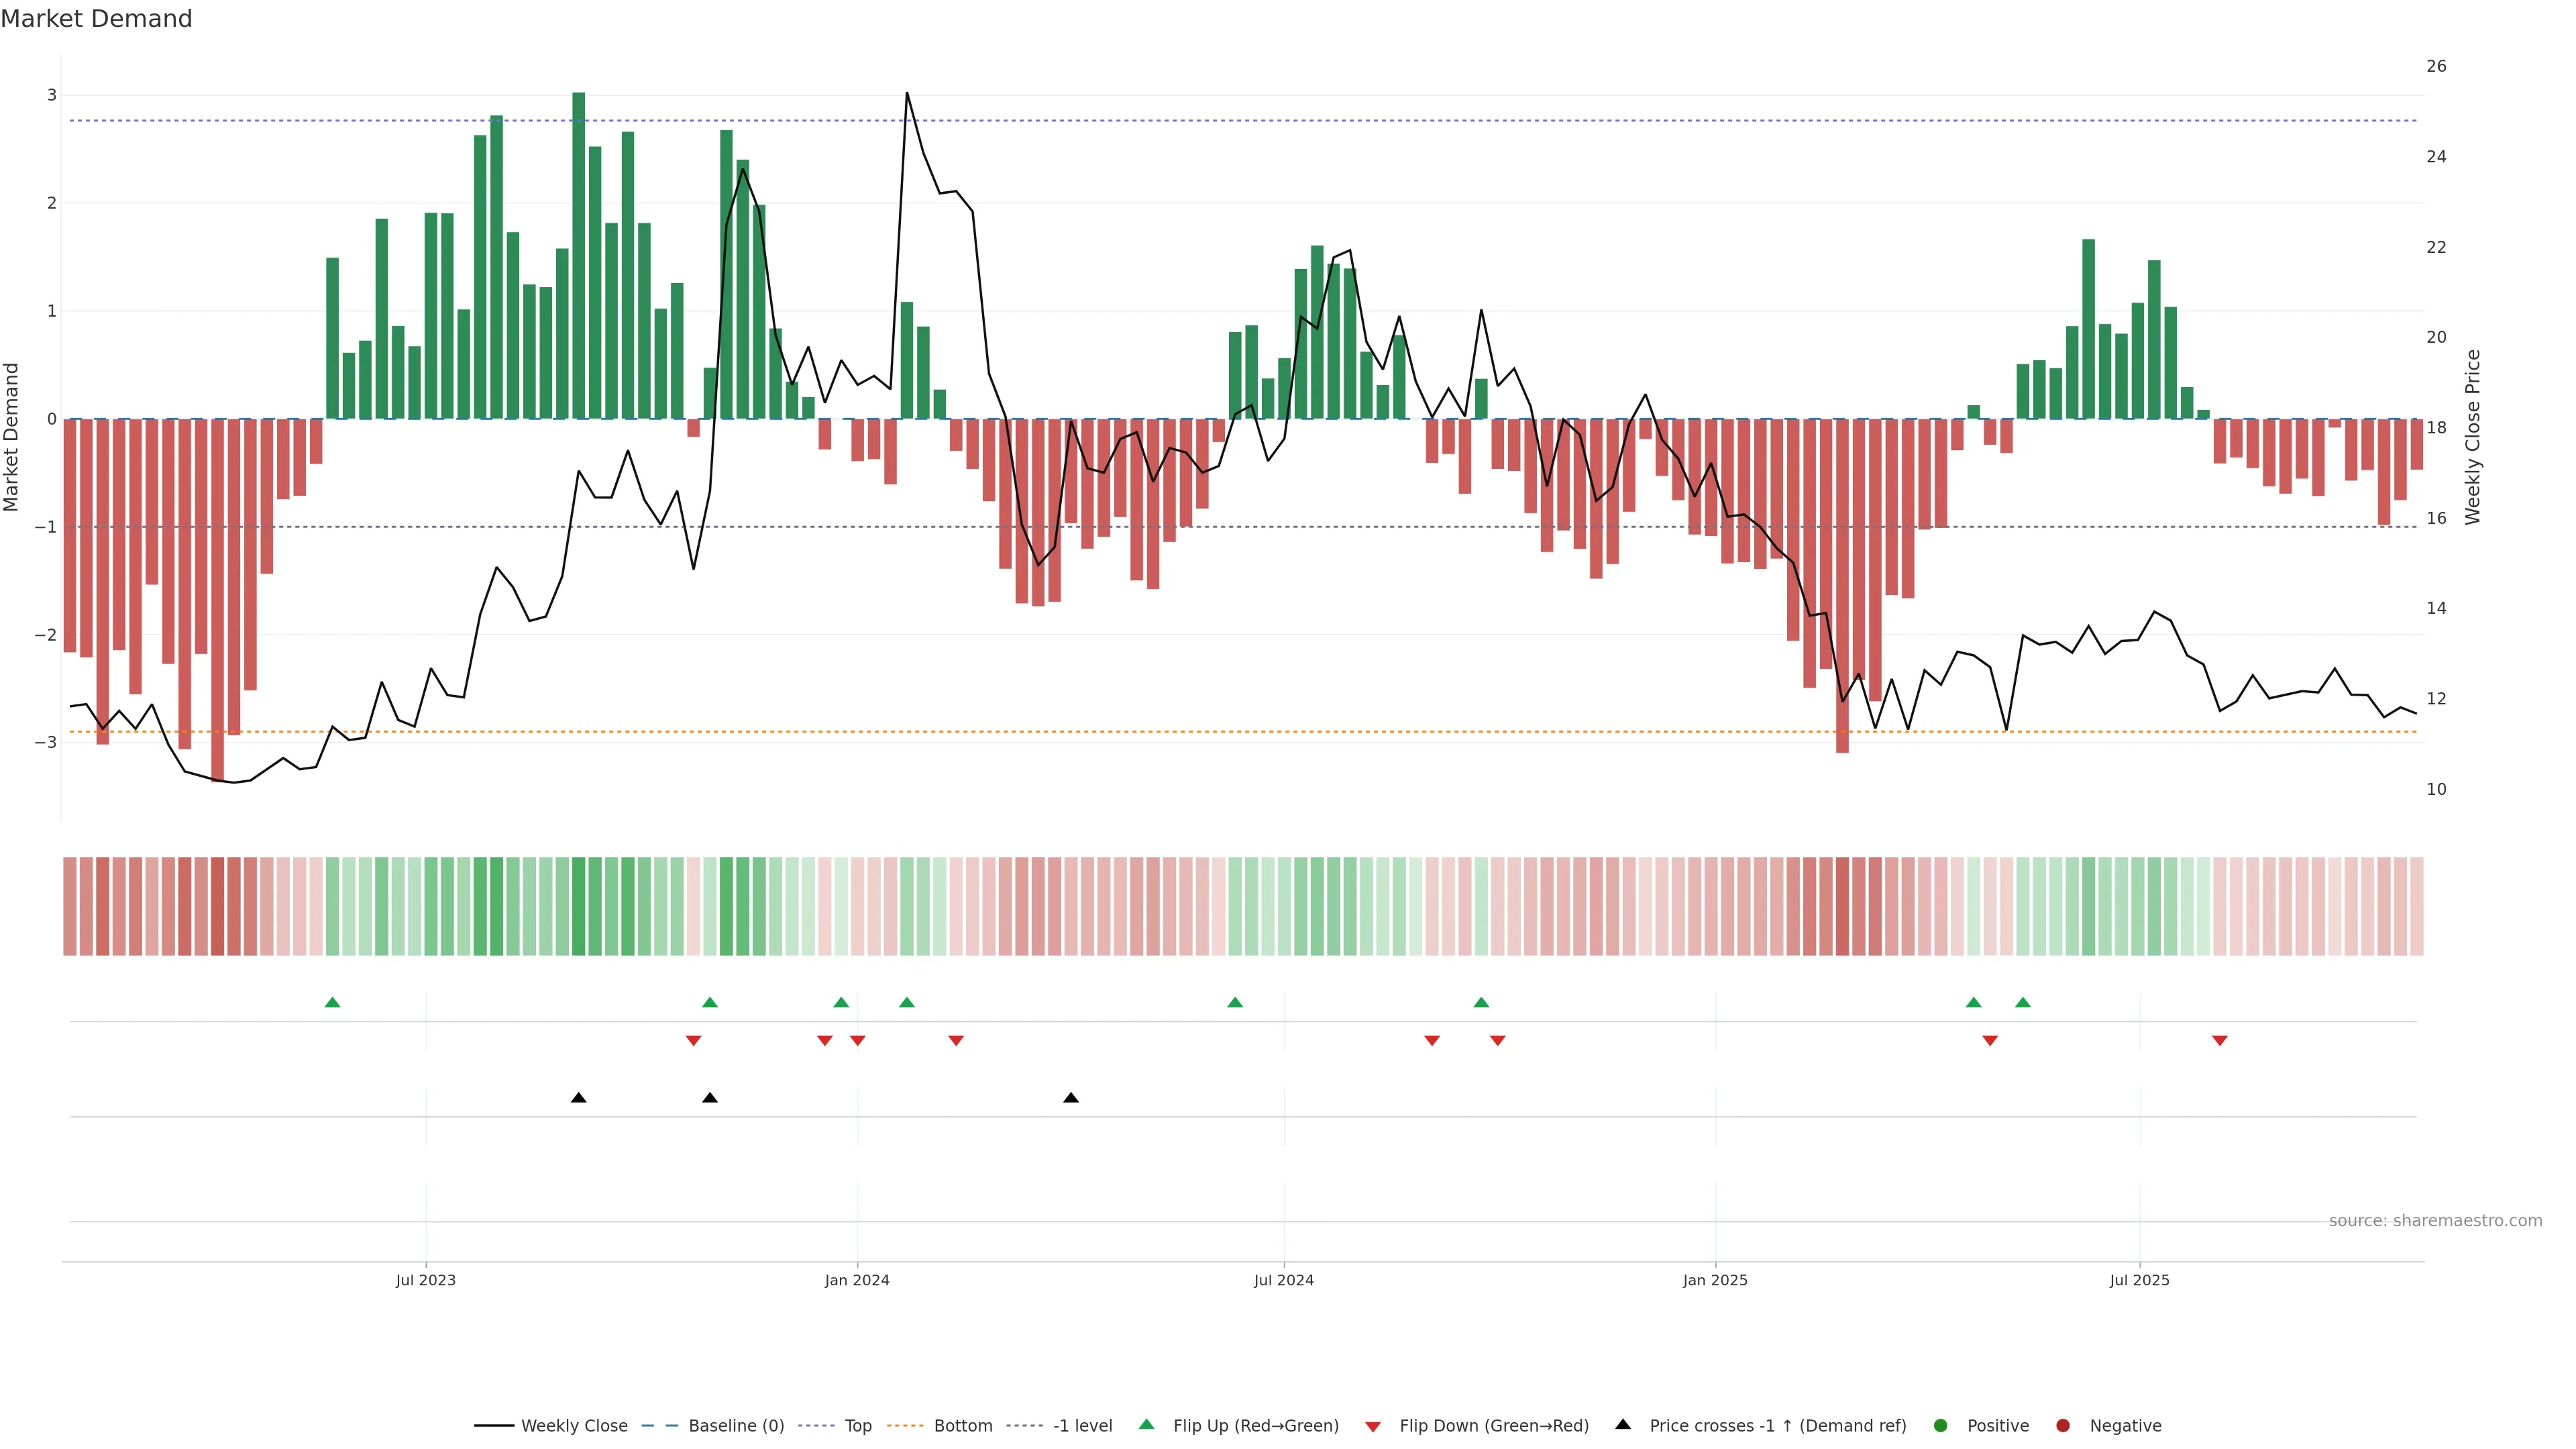
Task: Click the Market Demand chart title
Action: [96, 19]
